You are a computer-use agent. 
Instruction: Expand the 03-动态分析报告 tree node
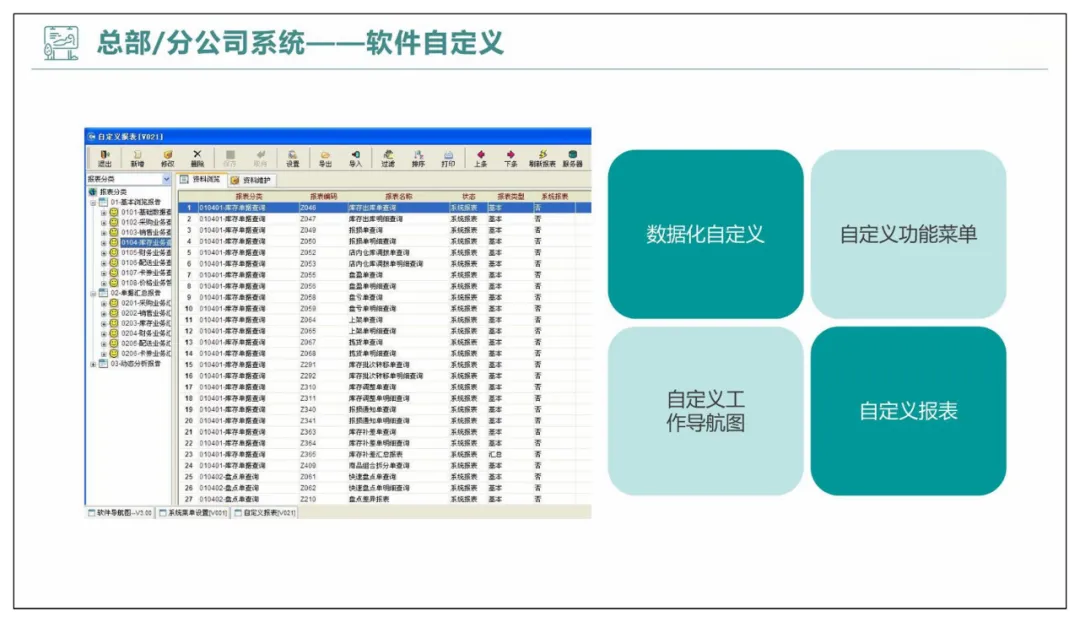93,364
